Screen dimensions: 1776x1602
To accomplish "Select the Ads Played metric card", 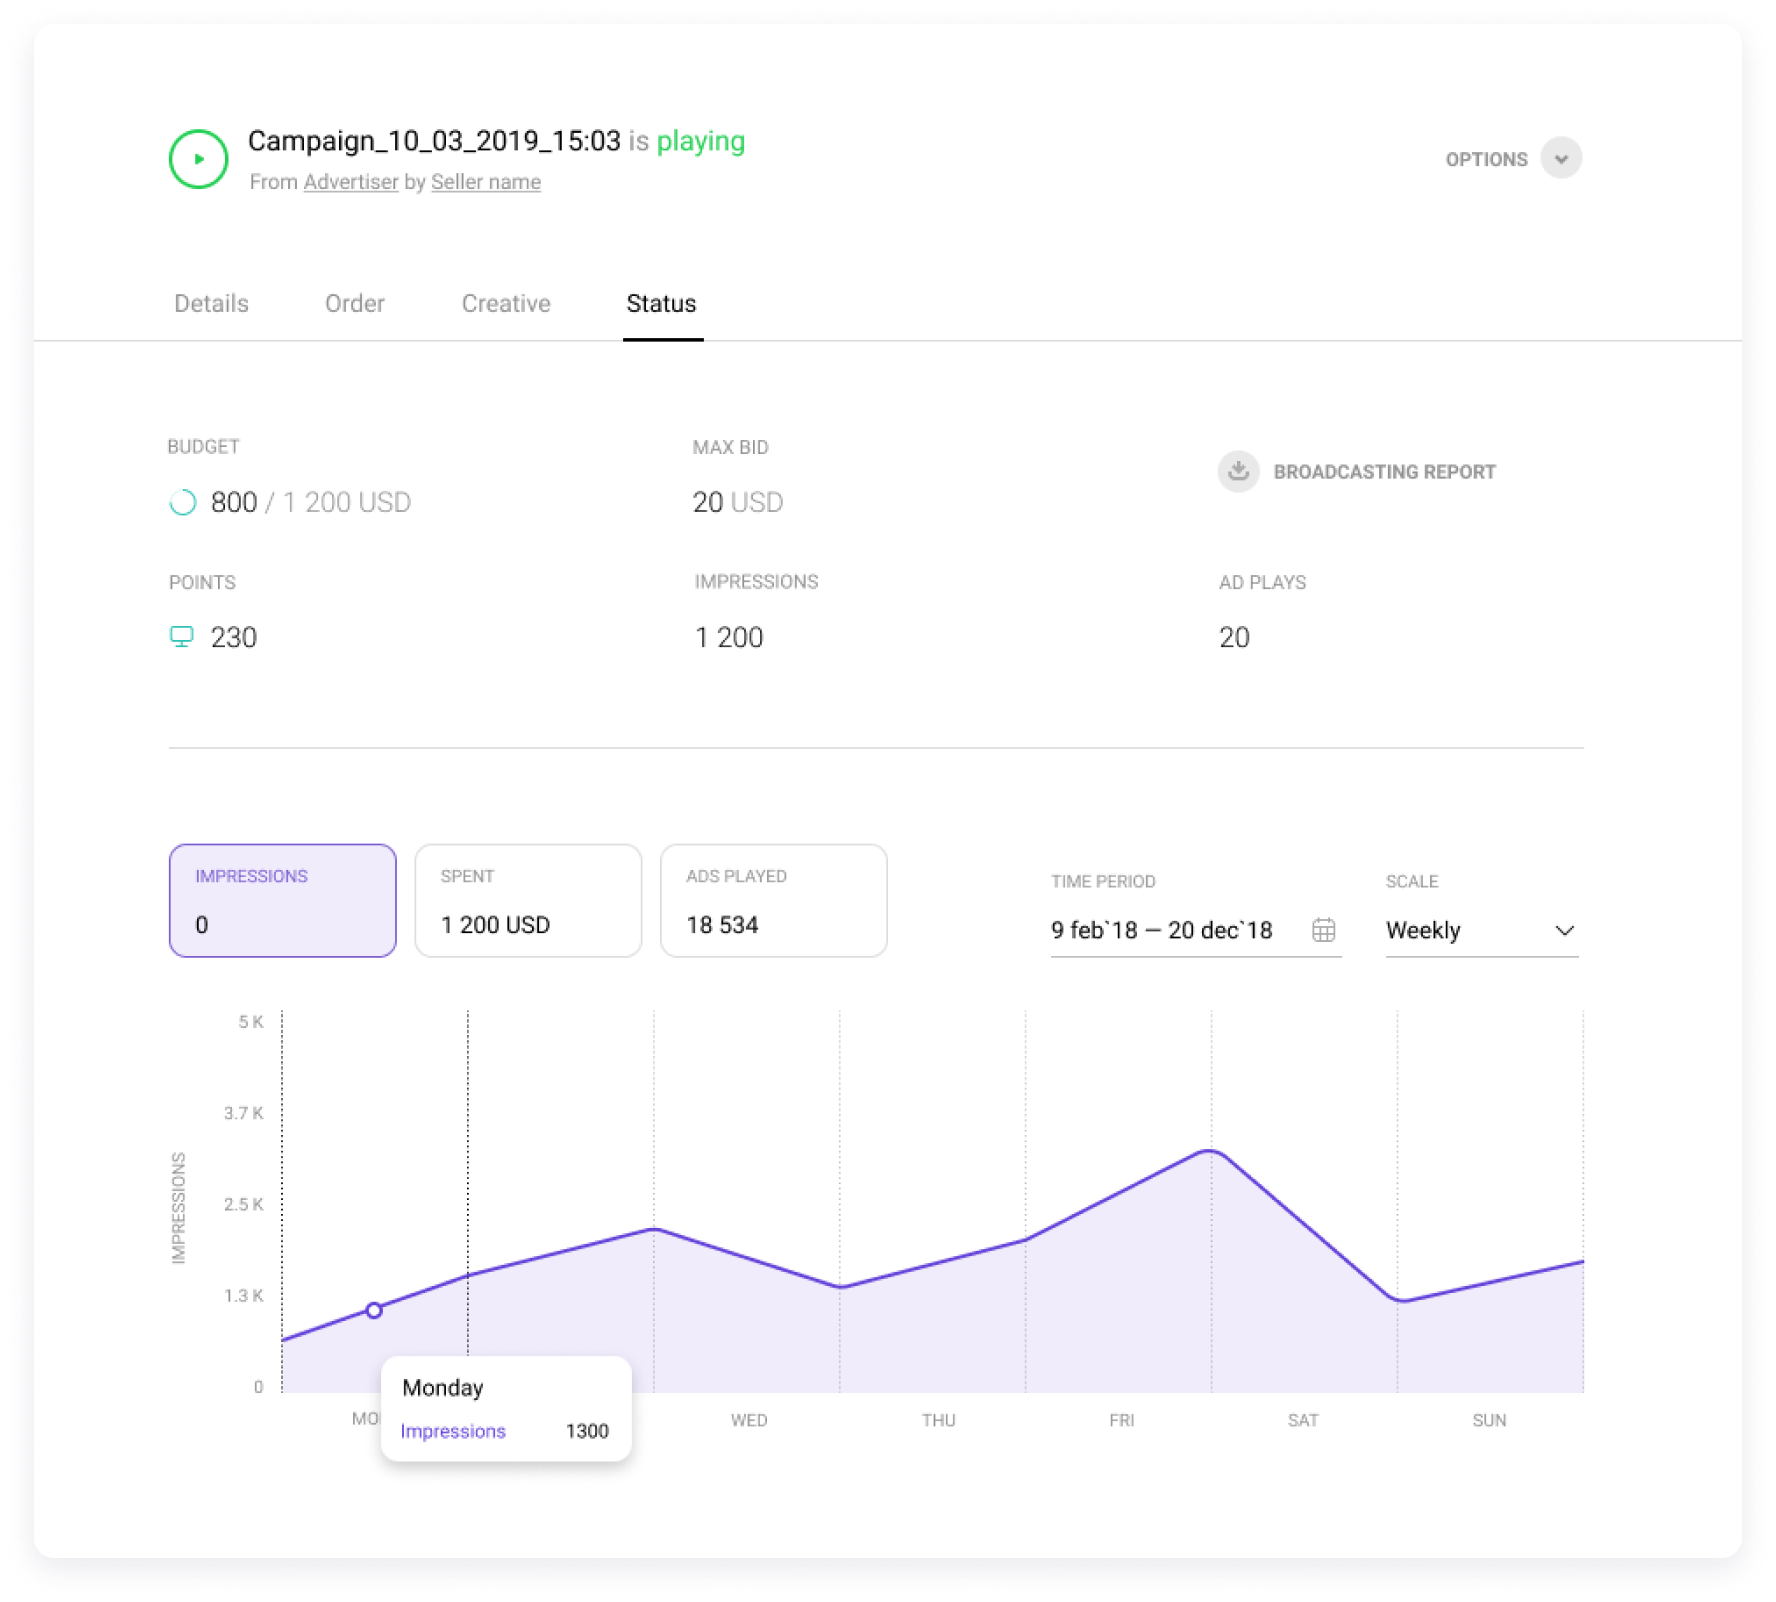I will 774,901.
